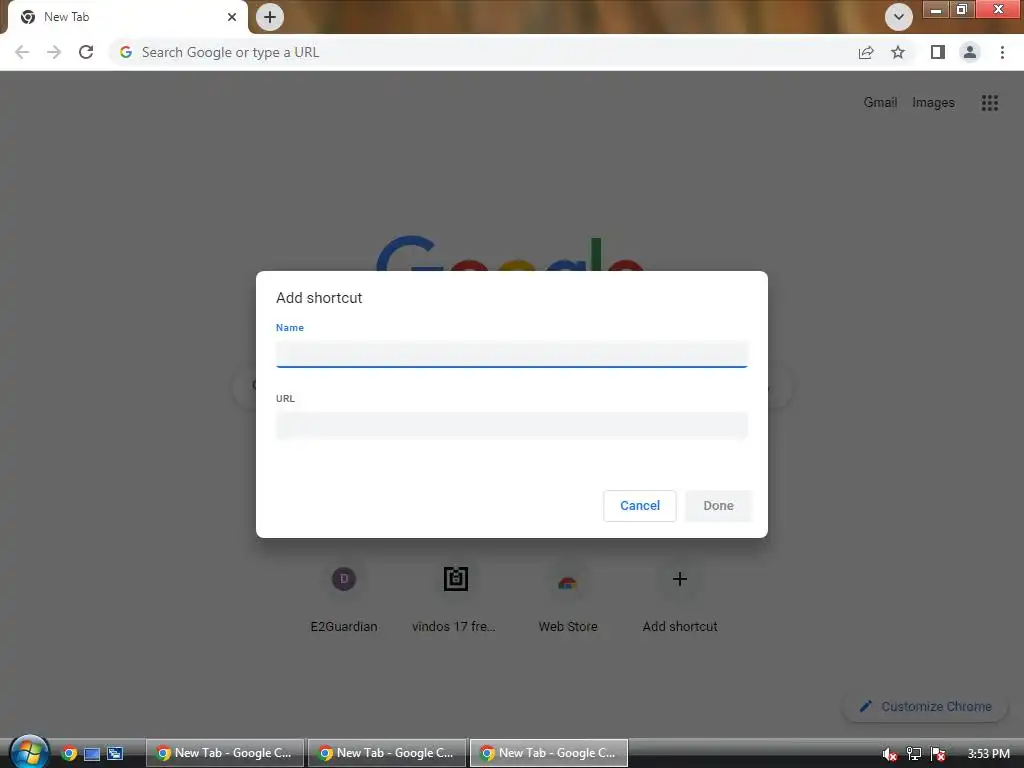The width and height of the screenshot is (1024, 768).
Task: Cancel the Add shortcut dialog
Action: pos(639,505)
